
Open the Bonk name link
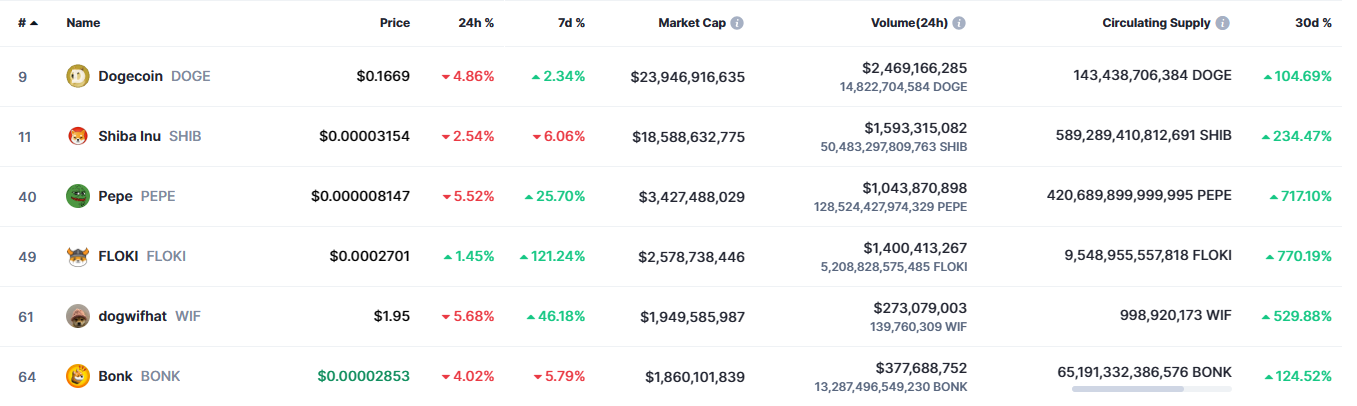115,376
